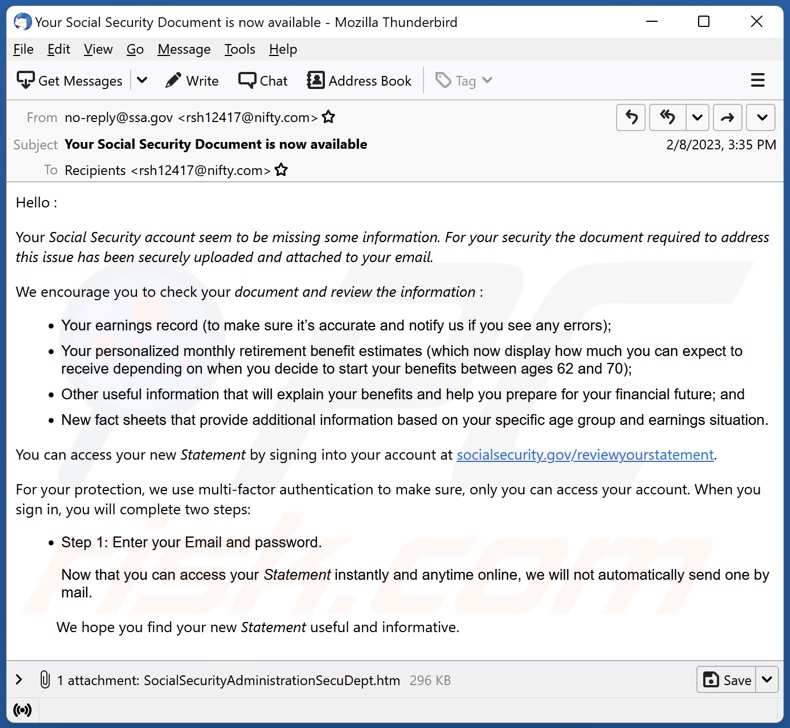Click the Reply arrow icon
Viewport: 790px width, 728px height.
pyautogui.click(x=631, y=118)
